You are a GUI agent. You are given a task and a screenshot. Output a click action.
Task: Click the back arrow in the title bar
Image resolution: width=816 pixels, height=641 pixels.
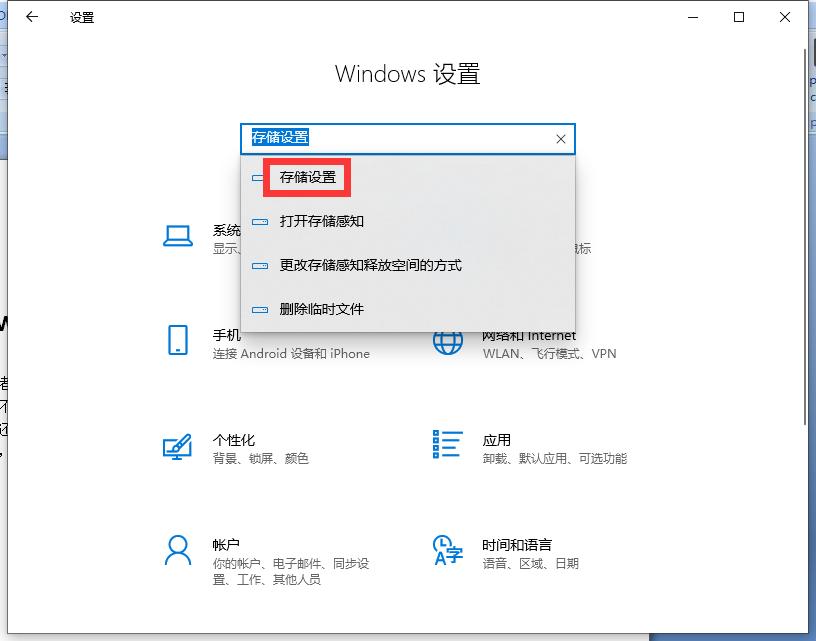pyautogui.click(x=31, y=17)
